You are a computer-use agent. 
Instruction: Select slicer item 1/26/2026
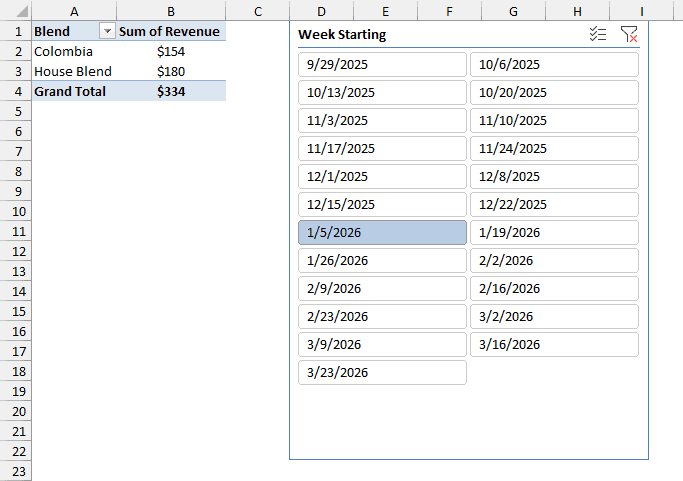point(382,261)
